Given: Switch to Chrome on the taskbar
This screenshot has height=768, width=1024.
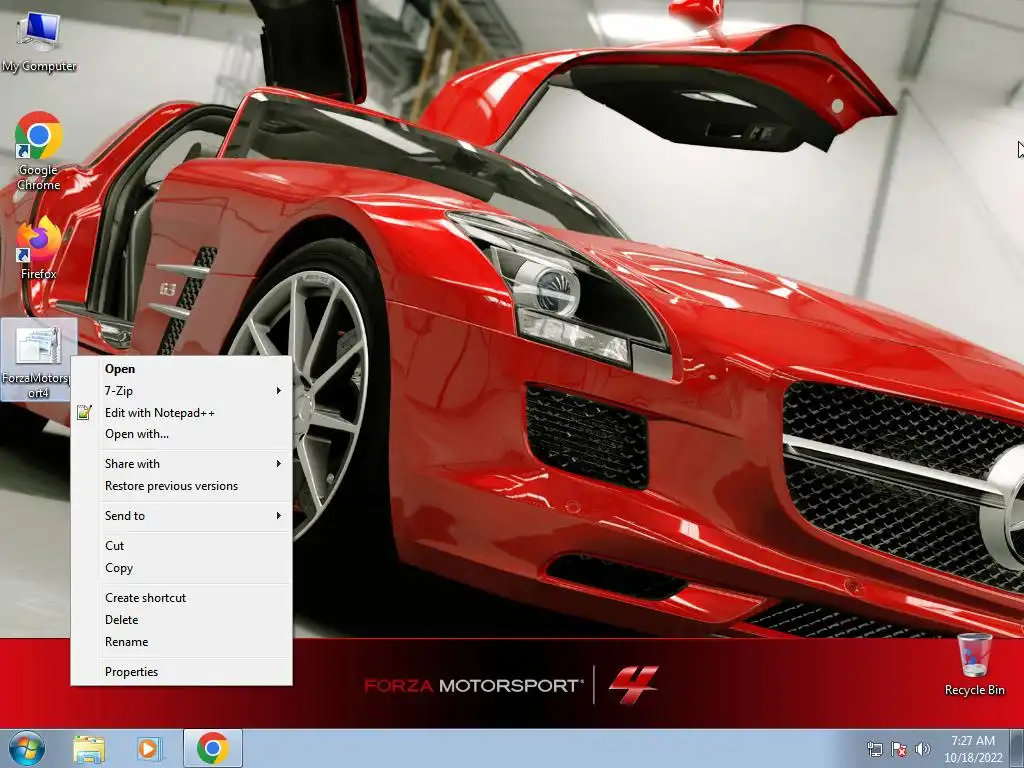Looking at the screenshot, I should 213,748.
